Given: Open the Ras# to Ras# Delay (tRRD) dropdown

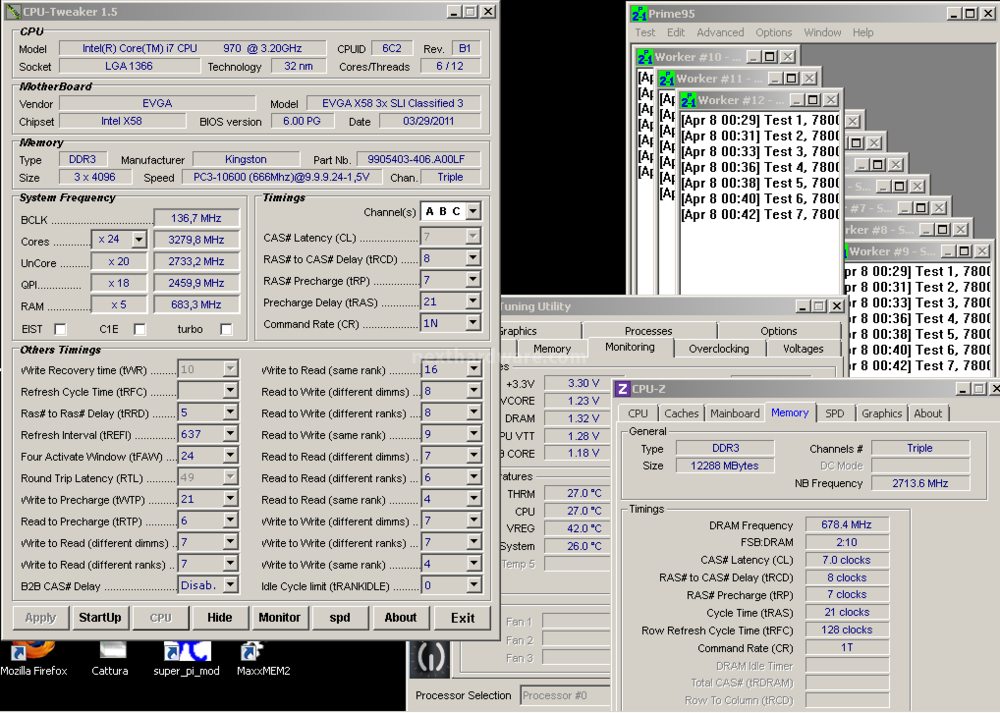Looking at the screenshot, I should [x=230, y=413].
